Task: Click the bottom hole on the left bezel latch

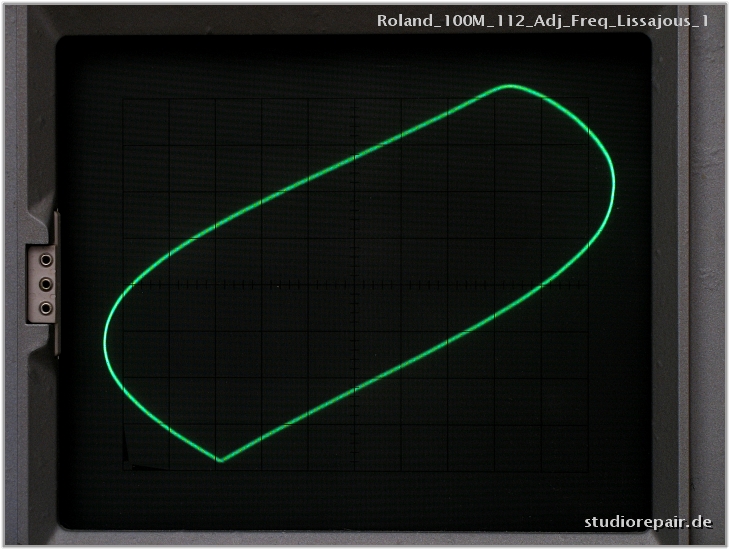Action: 46,308
